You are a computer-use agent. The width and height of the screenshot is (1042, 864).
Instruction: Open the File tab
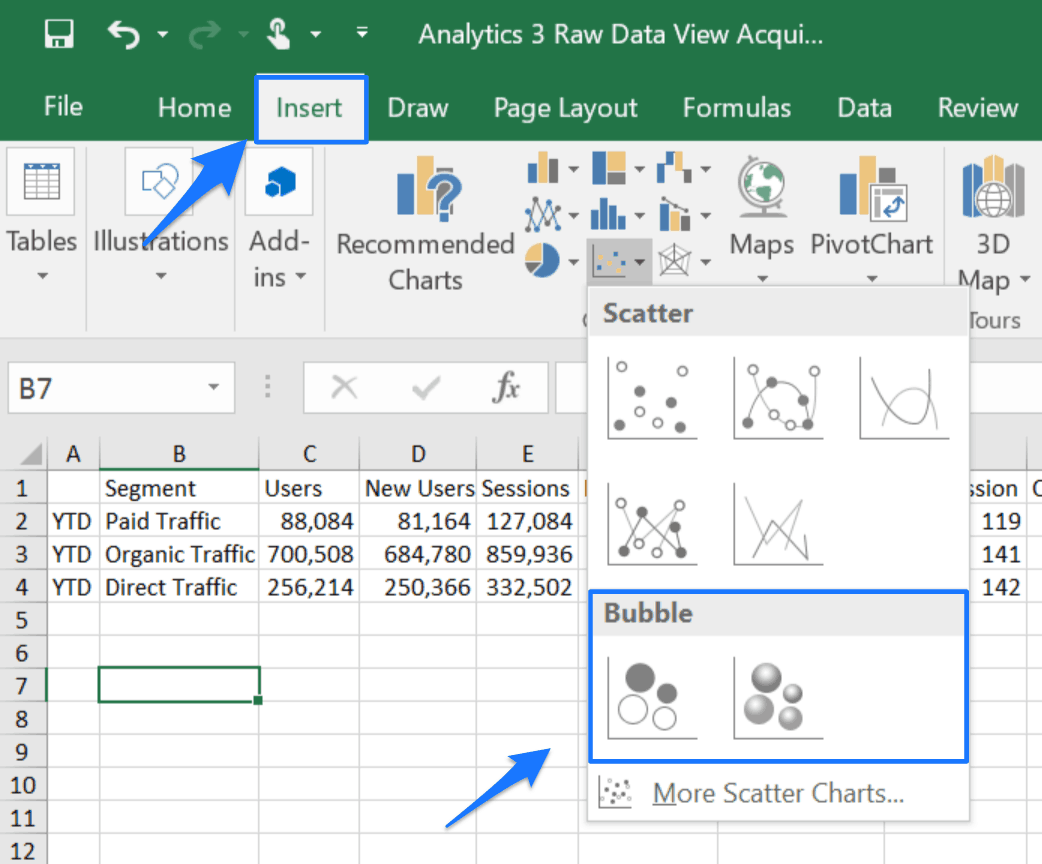(x=63, y=106)
